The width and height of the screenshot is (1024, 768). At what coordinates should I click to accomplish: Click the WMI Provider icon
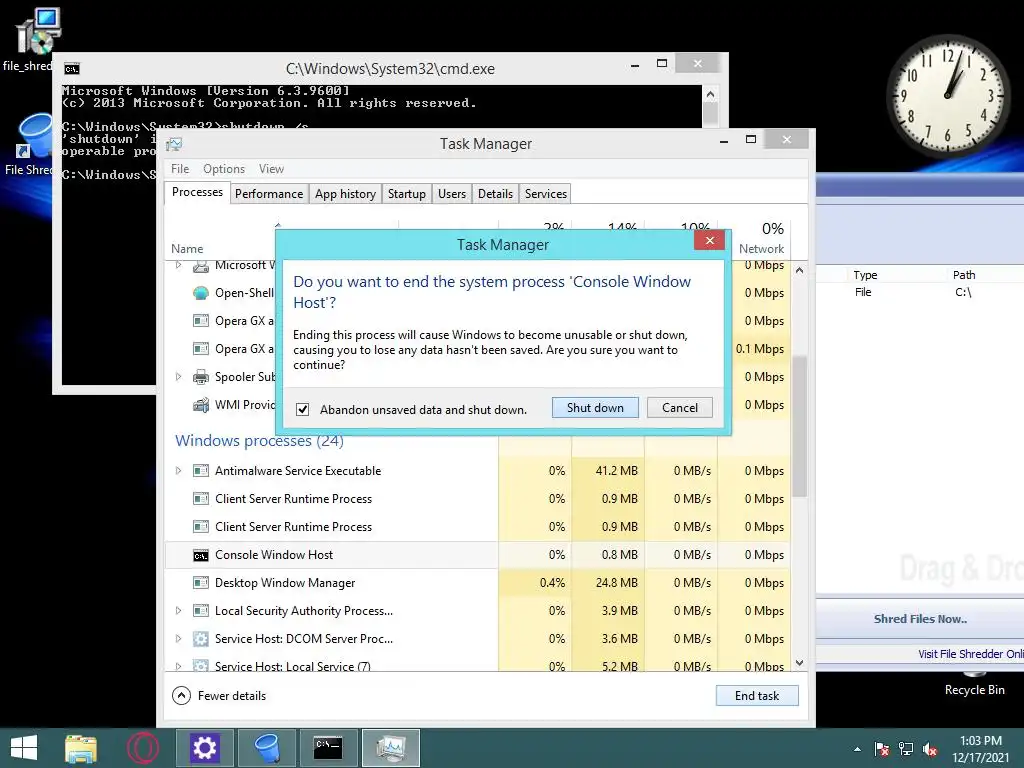(x=200, y=405)
